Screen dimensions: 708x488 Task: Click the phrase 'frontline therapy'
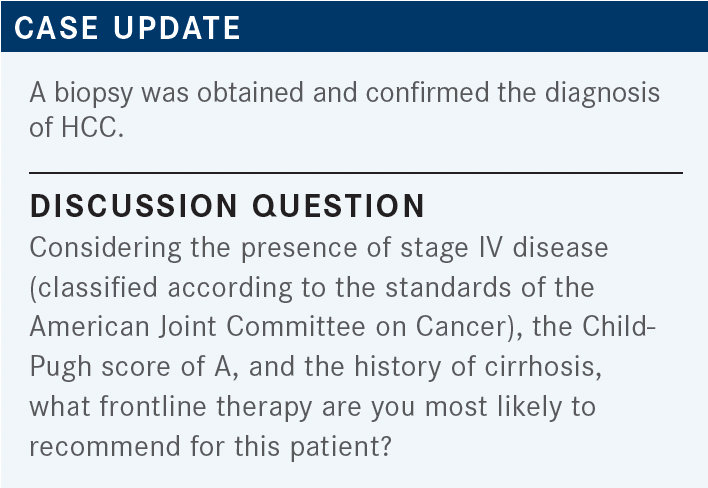[206, 407]
